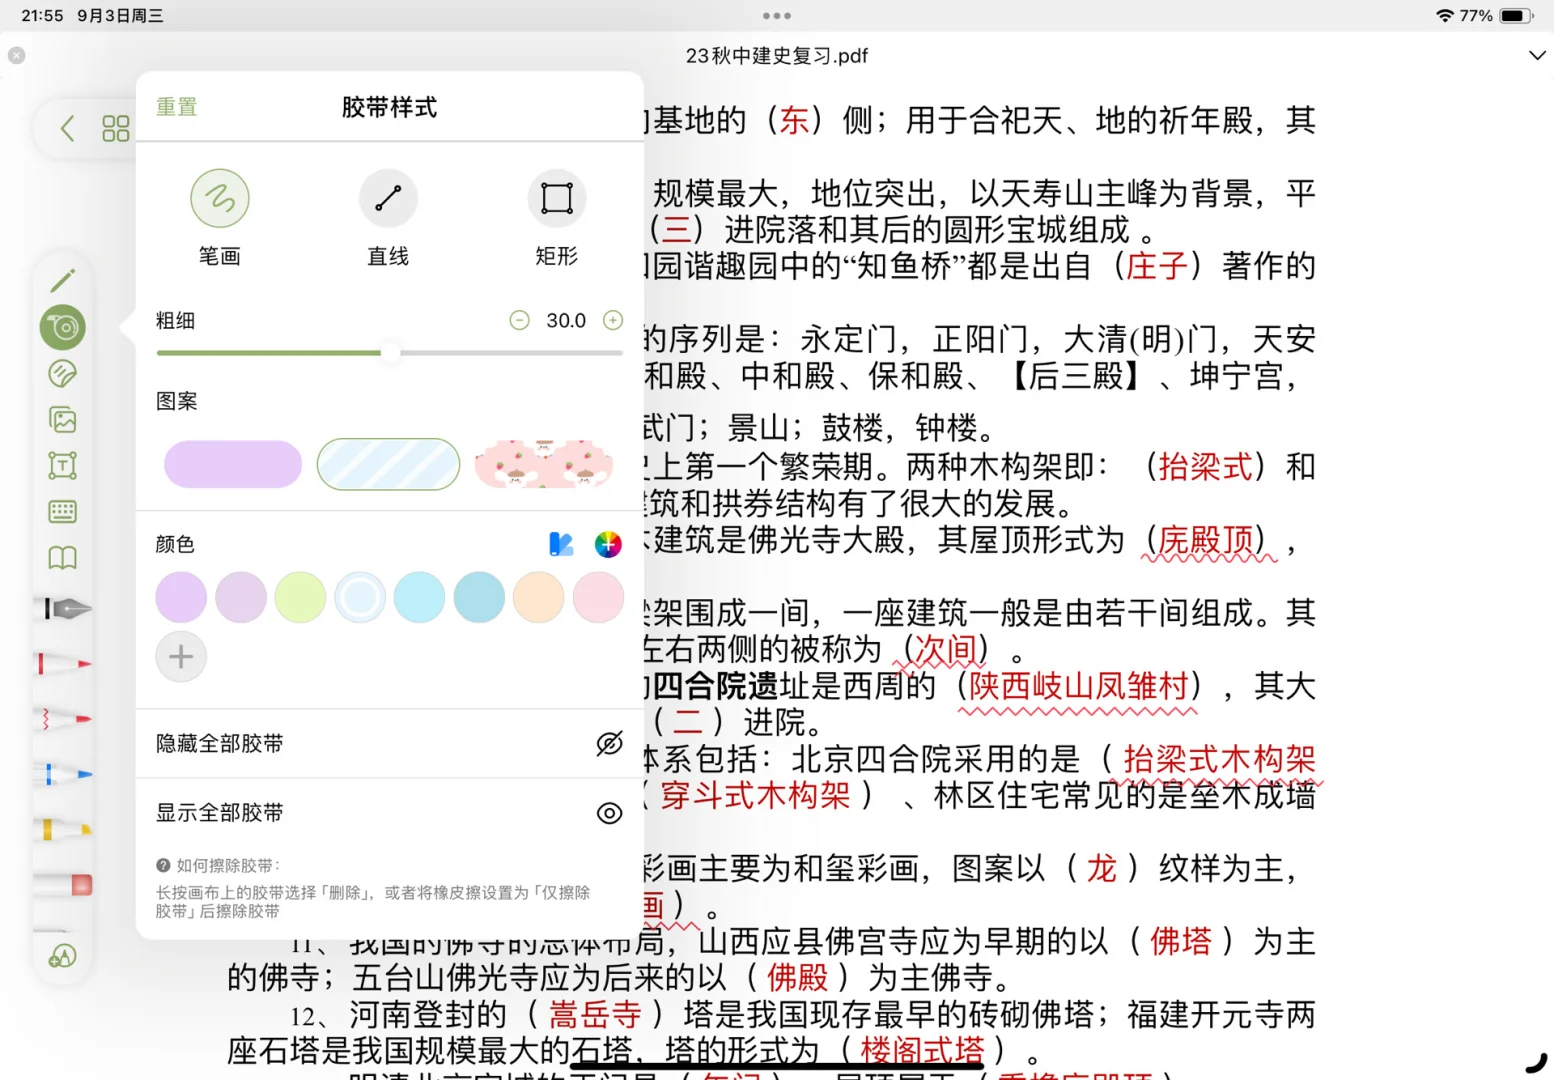Screen dimensions: 1554x1080
Task: Open the sticker tool
Action: 62,373
